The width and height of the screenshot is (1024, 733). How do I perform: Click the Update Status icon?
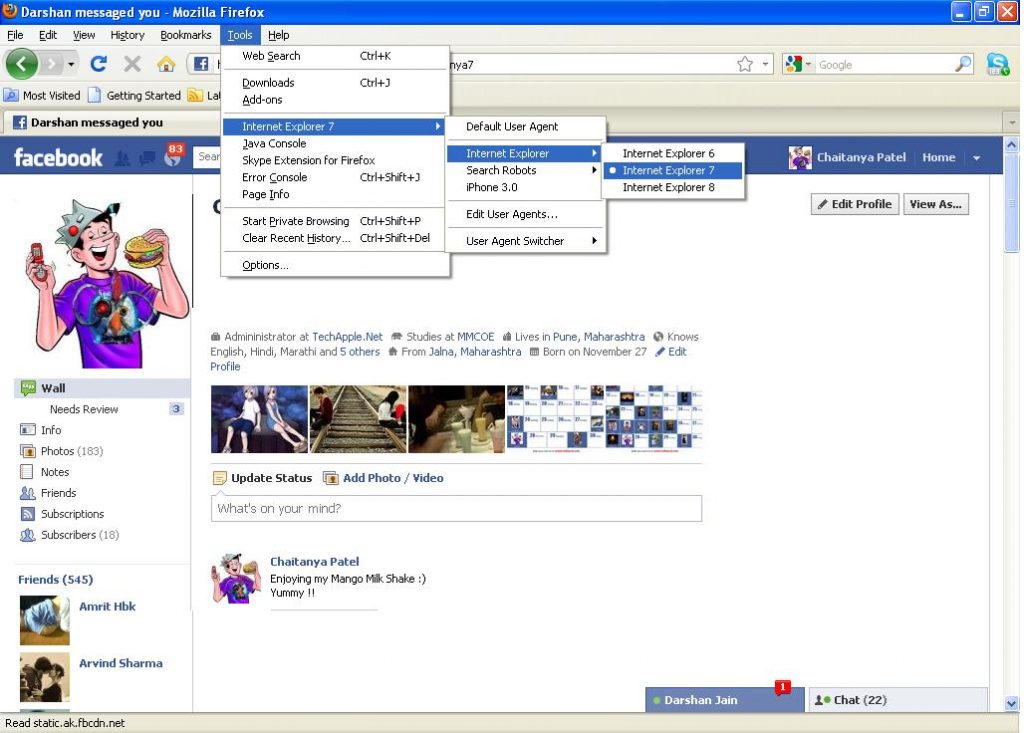point(219,478)
